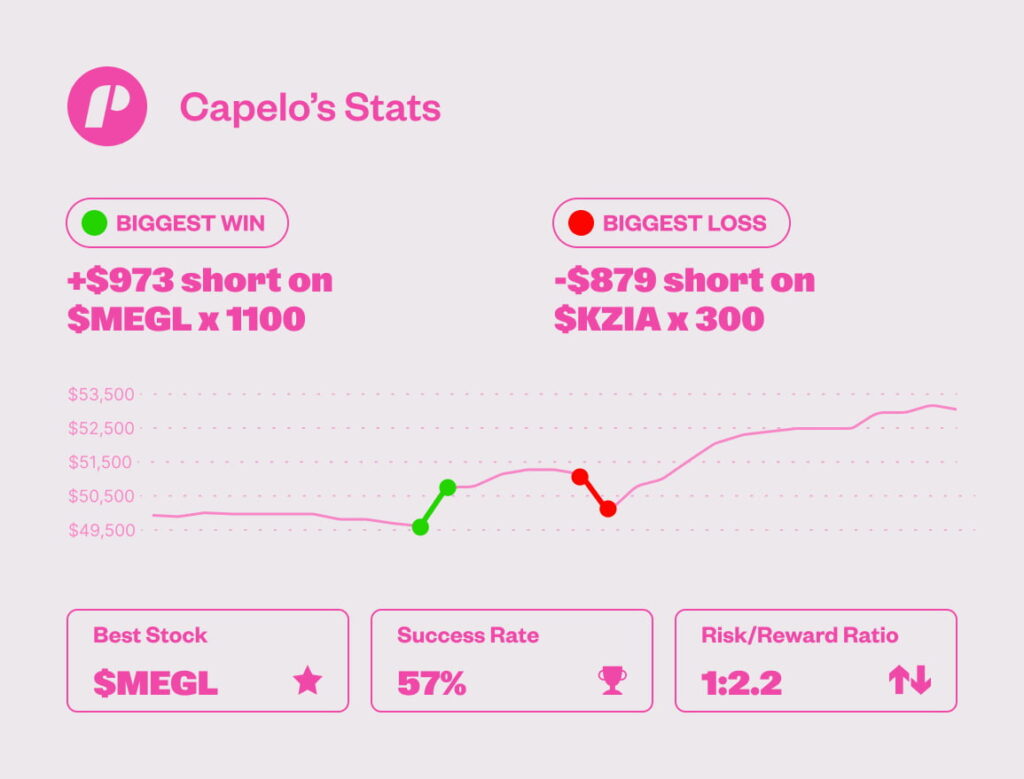Image resolution: width=1024 pixels, height=779 pixels.
Task: Click the -$879 short on $KZIA text
Action: point(684,300)
